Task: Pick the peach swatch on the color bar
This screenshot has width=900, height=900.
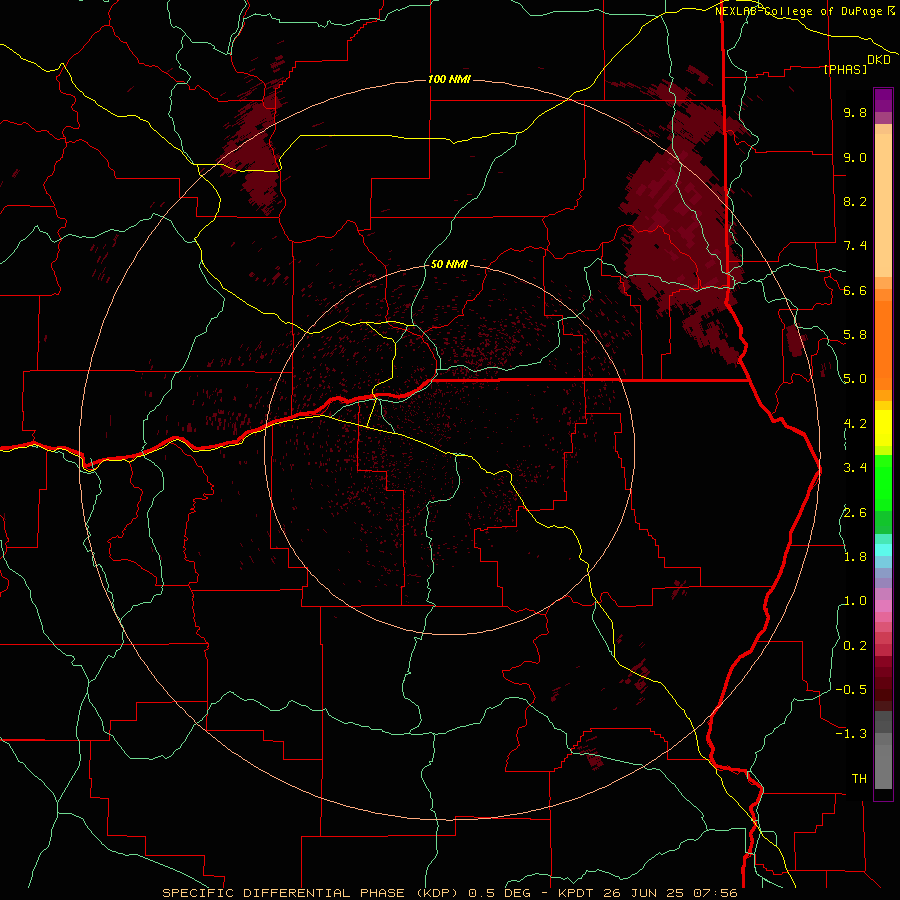Action: pos(883,204)
